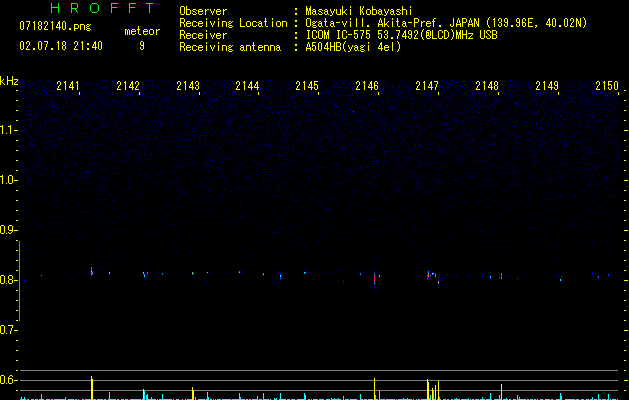The image size is (629, 400).
Task: Click the 2145 time axis label
Action: (307, 86)
